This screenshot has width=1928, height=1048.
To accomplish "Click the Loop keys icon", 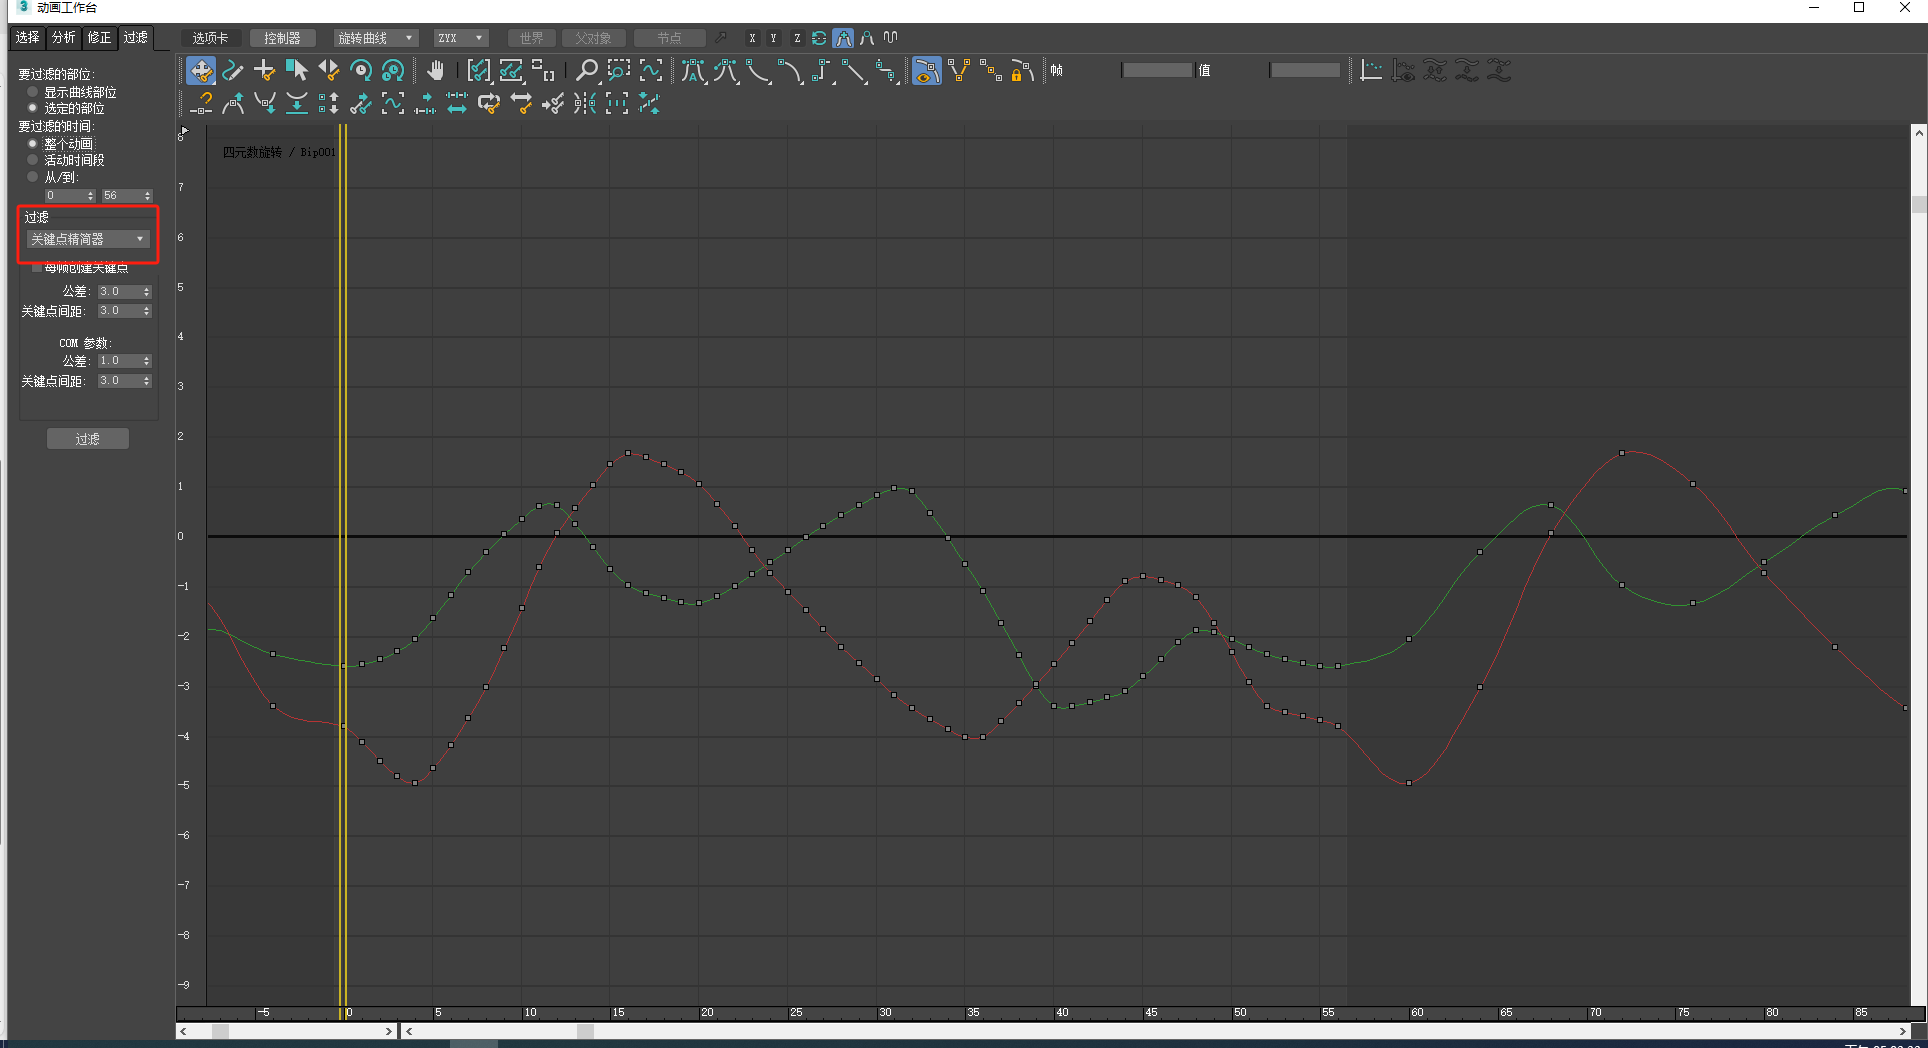I will (489, 103).
